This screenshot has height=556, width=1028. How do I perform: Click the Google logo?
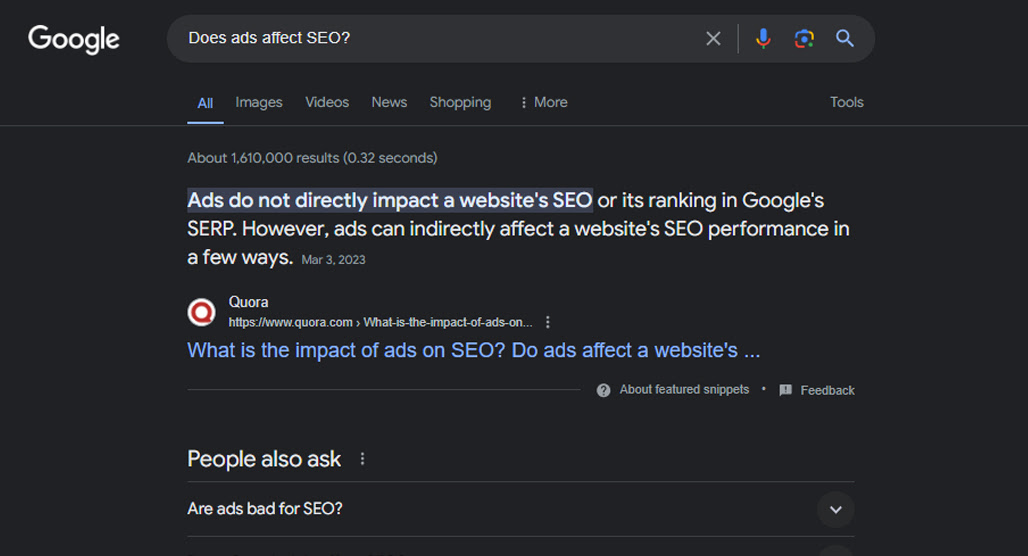73,39
